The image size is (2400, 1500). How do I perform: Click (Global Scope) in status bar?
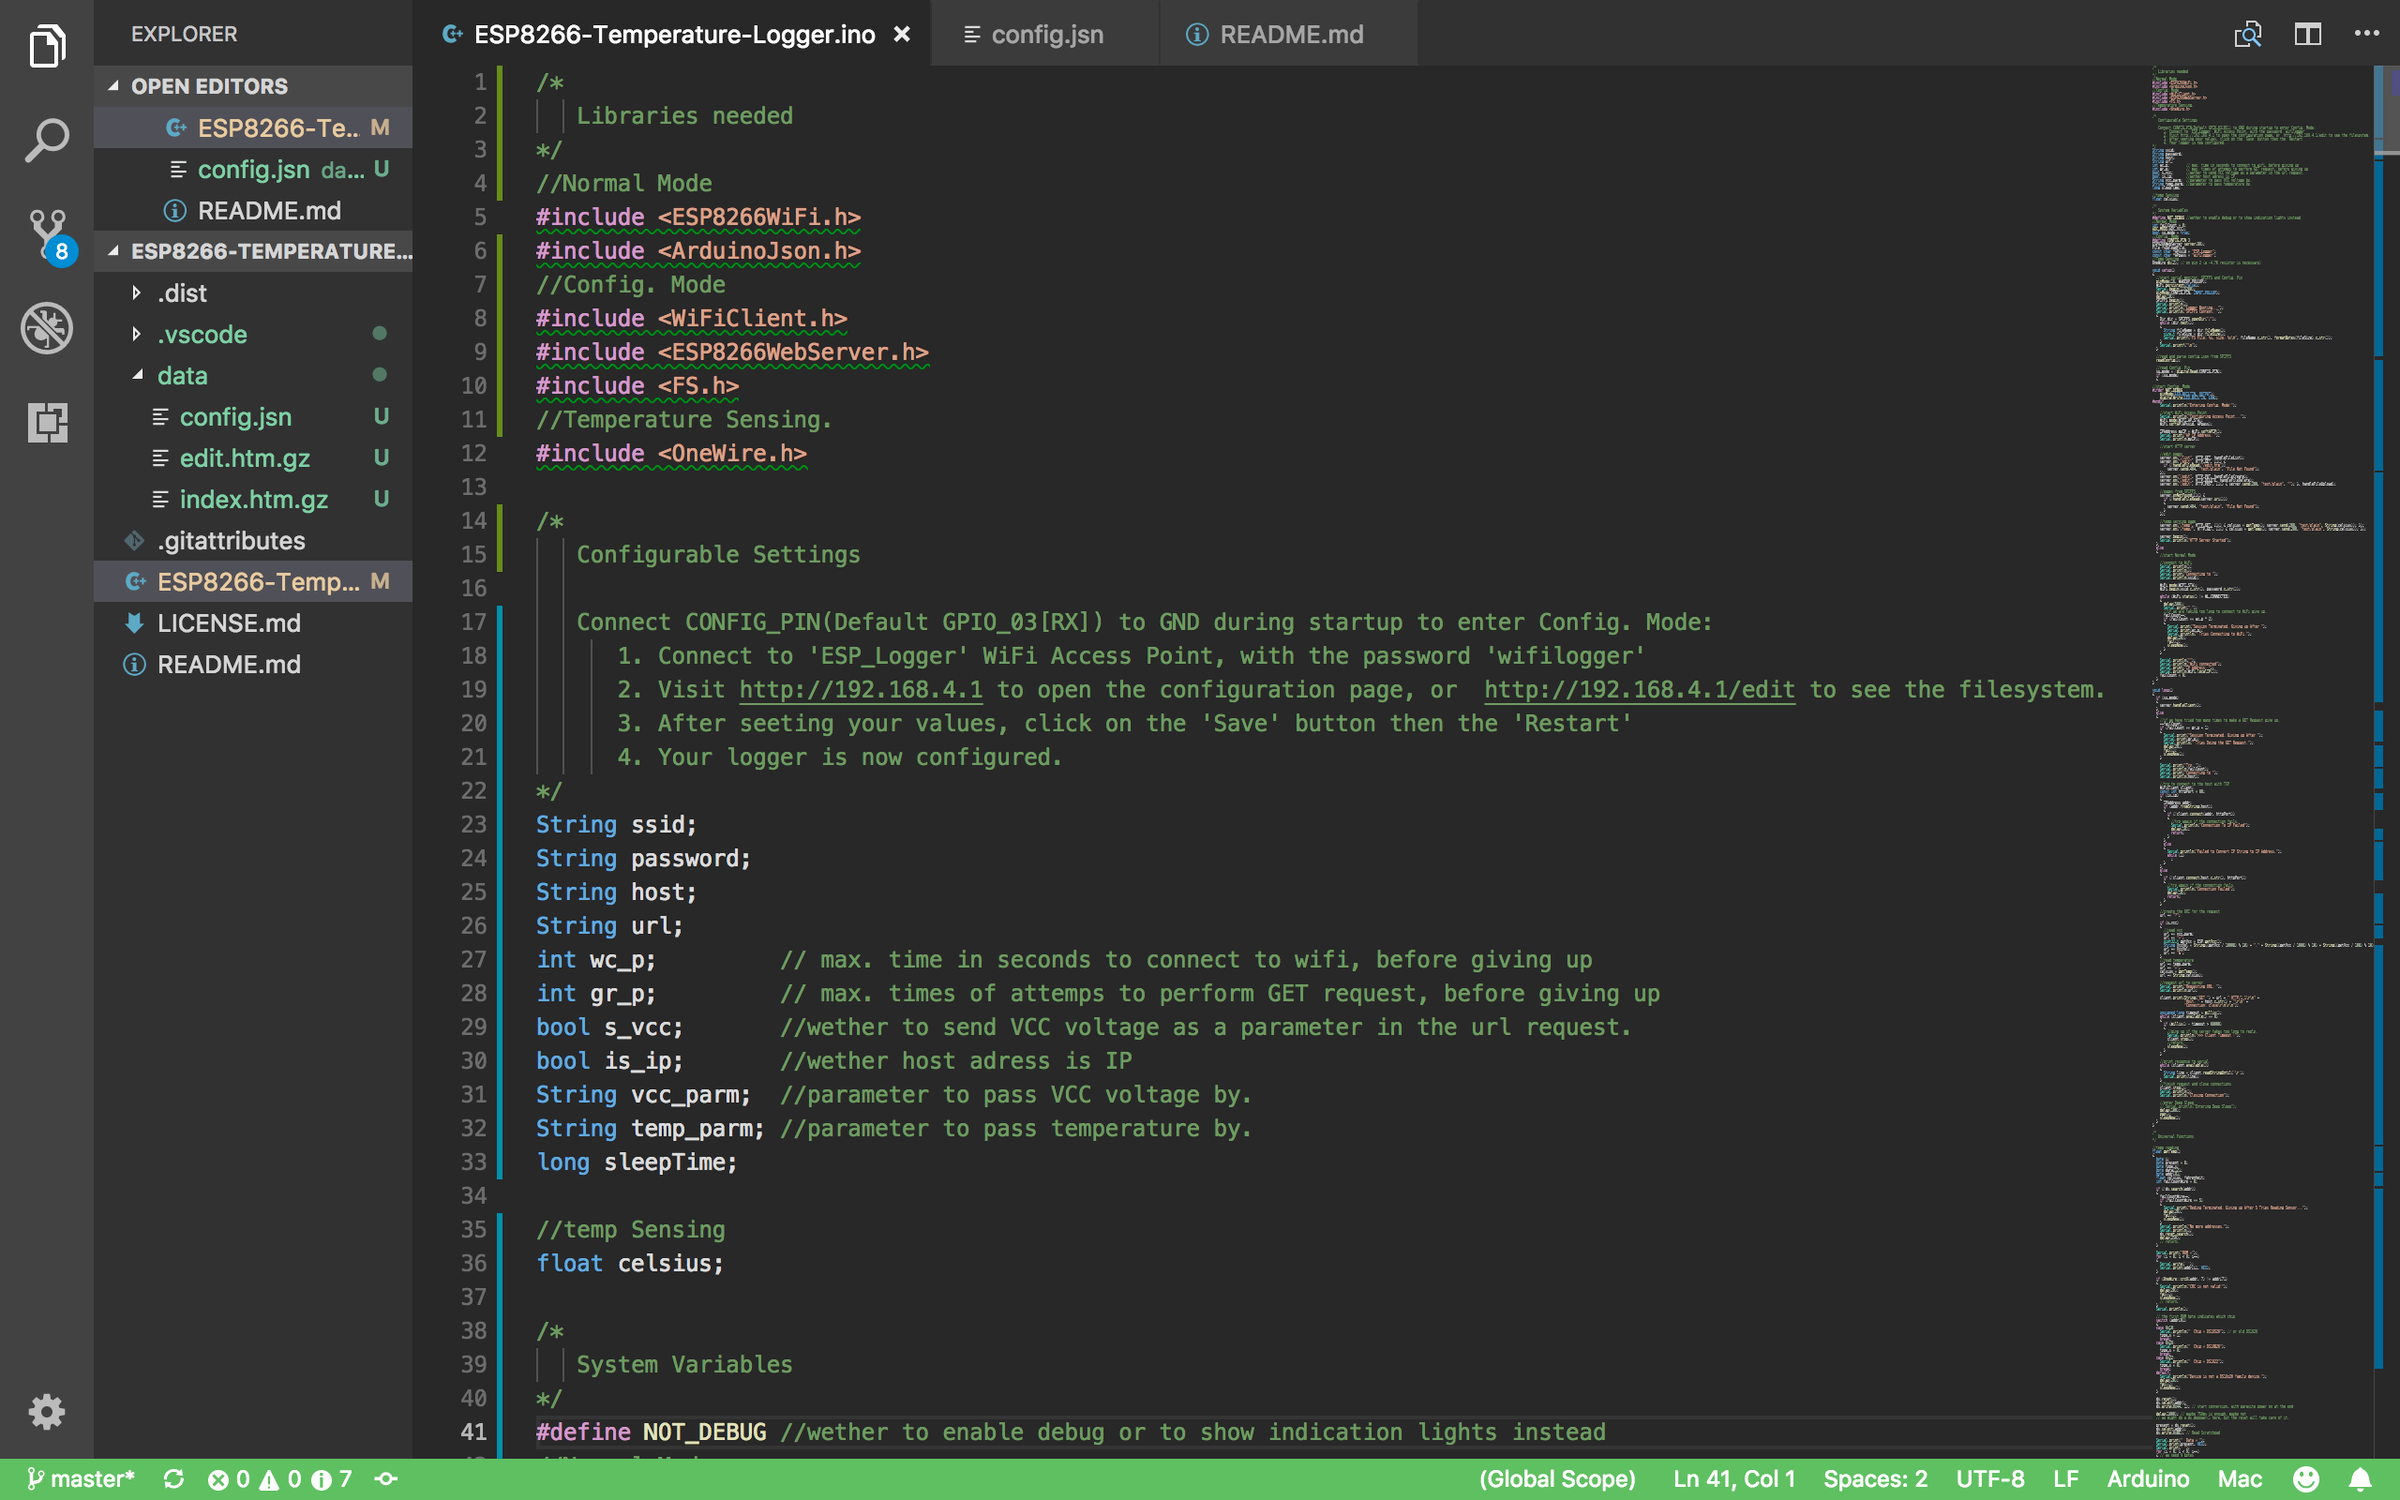point(1556,1479)
